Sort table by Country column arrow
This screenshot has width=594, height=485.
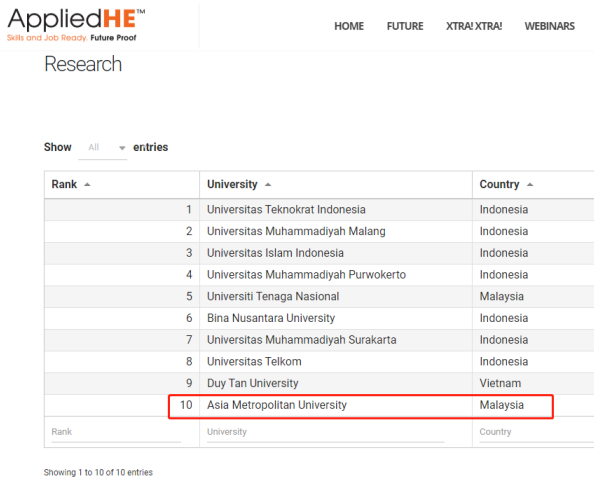coord(530,185)
